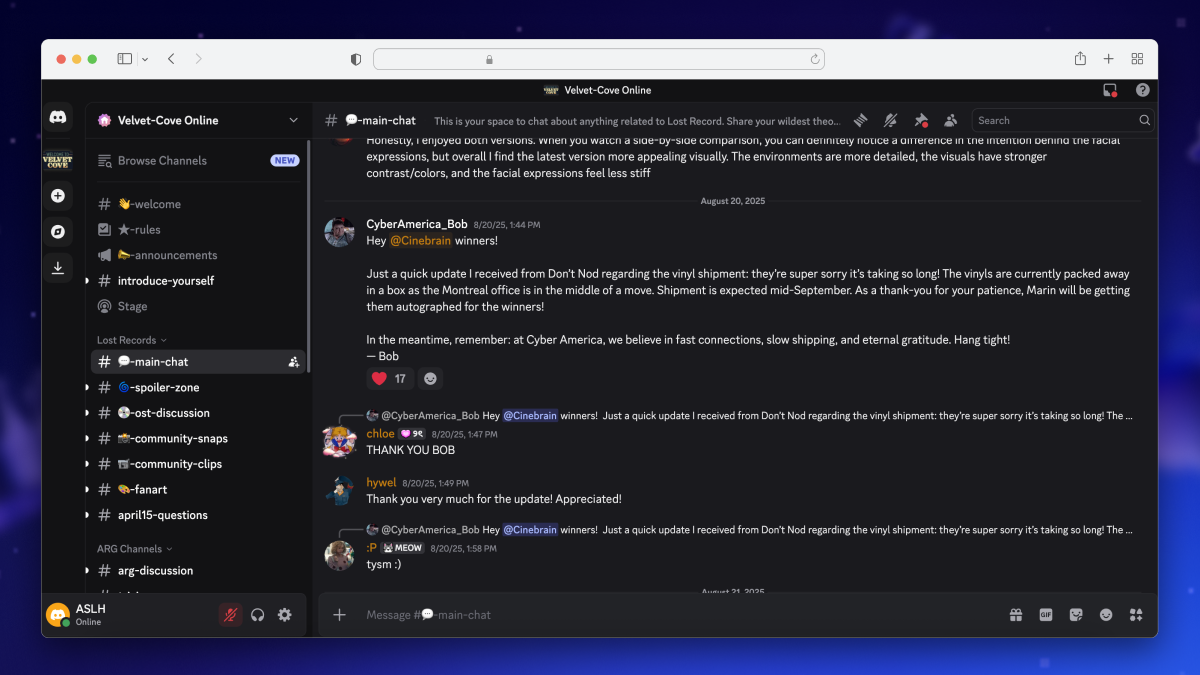Open april15-questions channel

click(198, 515)
